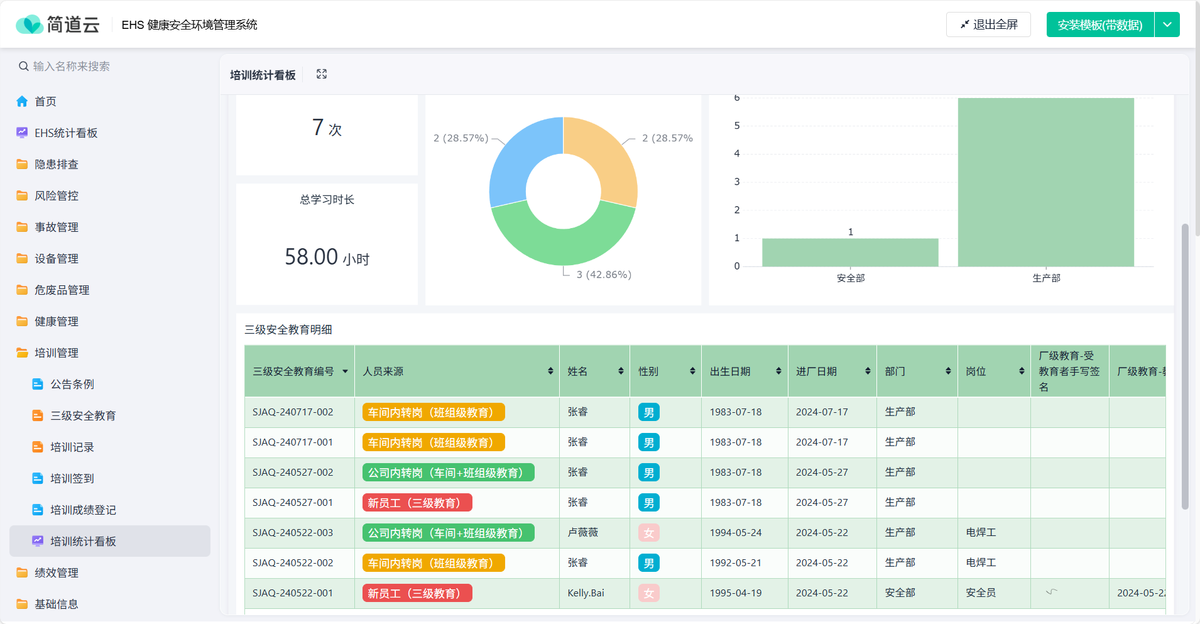This screenshot has height=624, width=1200.
Task: Click the 退出全屏 button
Action: tap(988, 25)
